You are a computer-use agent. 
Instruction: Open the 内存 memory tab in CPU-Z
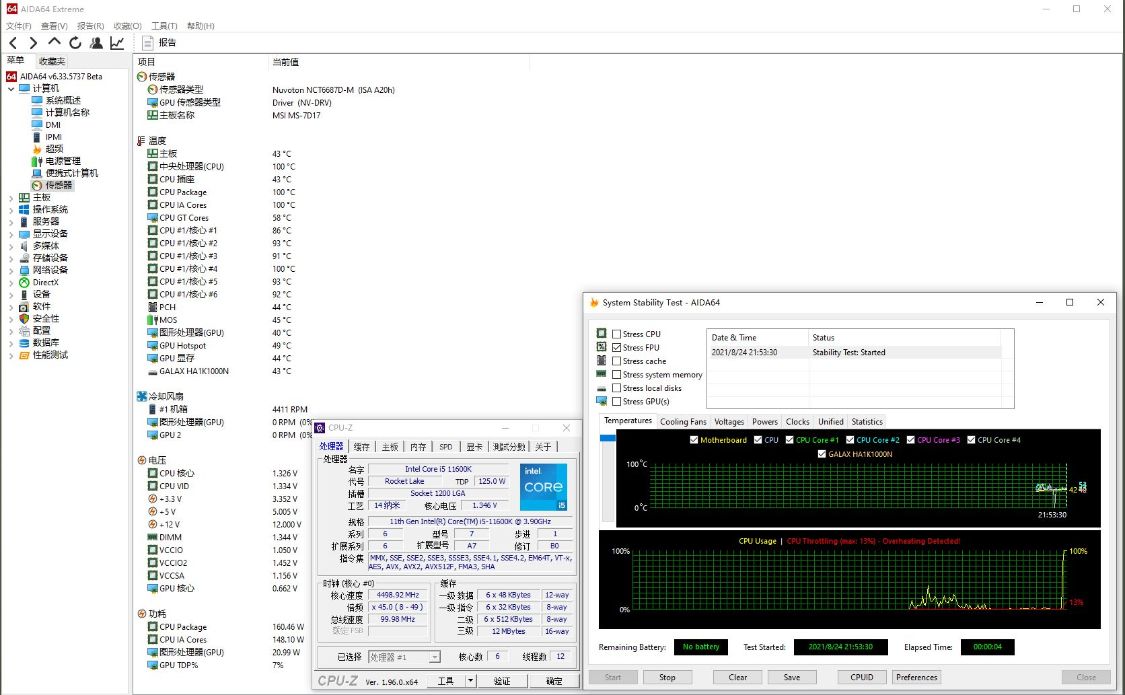[x=418, y=447]
